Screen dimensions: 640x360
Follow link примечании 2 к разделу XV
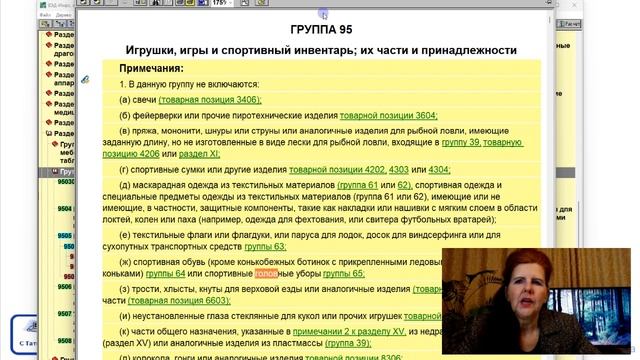[x=349, y=331]
